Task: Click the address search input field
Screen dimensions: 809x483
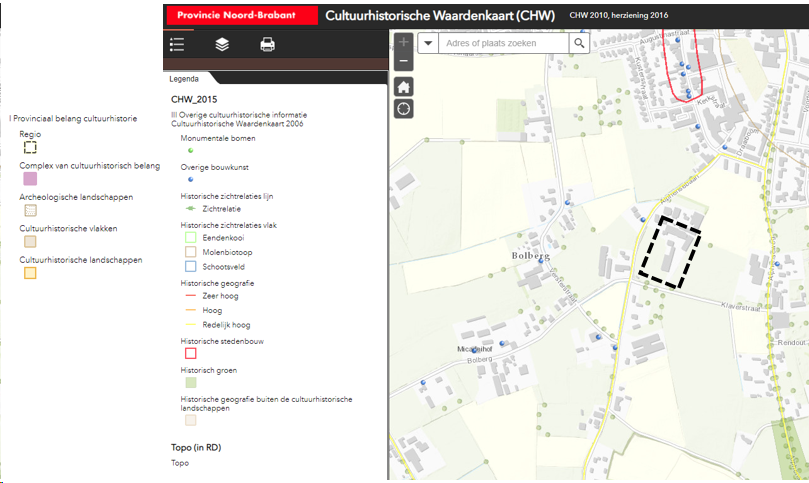Action: [503, 44]
